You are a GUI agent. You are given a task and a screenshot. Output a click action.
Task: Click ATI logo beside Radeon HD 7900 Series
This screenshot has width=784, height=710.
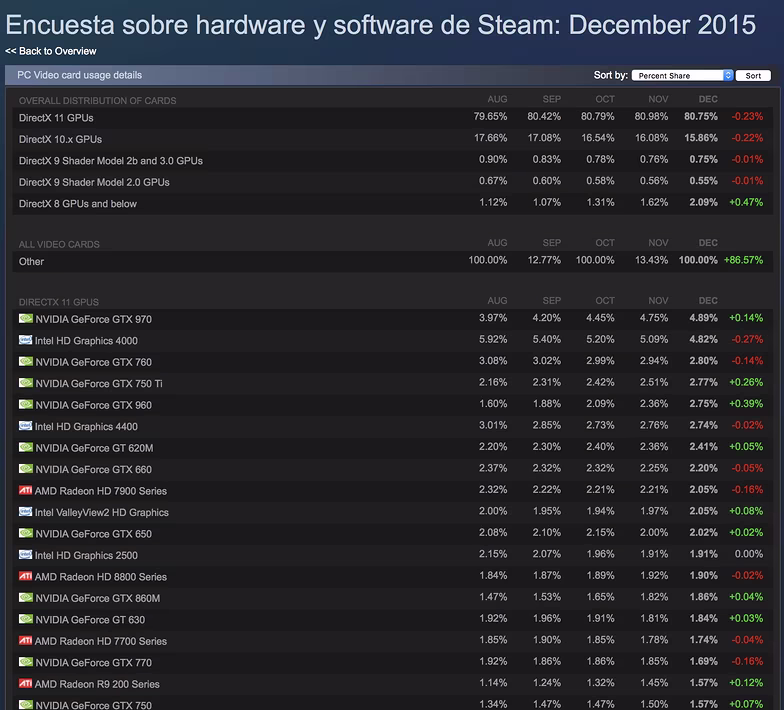[26, 490]
